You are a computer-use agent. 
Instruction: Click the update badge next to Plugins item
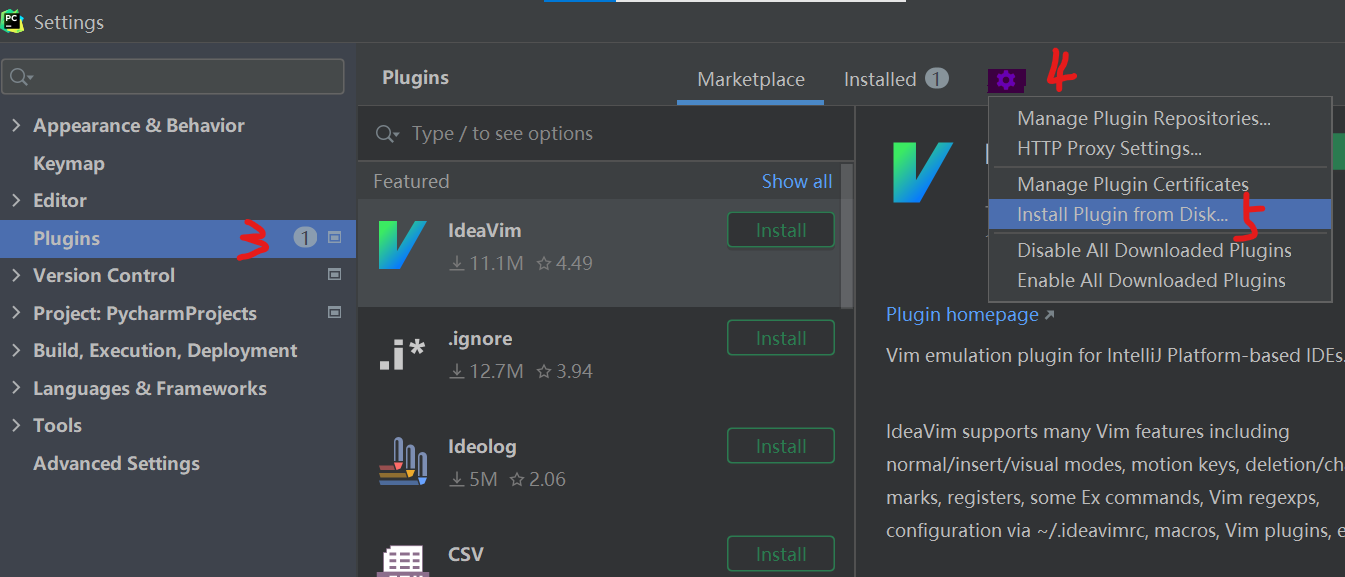(305, 238)
